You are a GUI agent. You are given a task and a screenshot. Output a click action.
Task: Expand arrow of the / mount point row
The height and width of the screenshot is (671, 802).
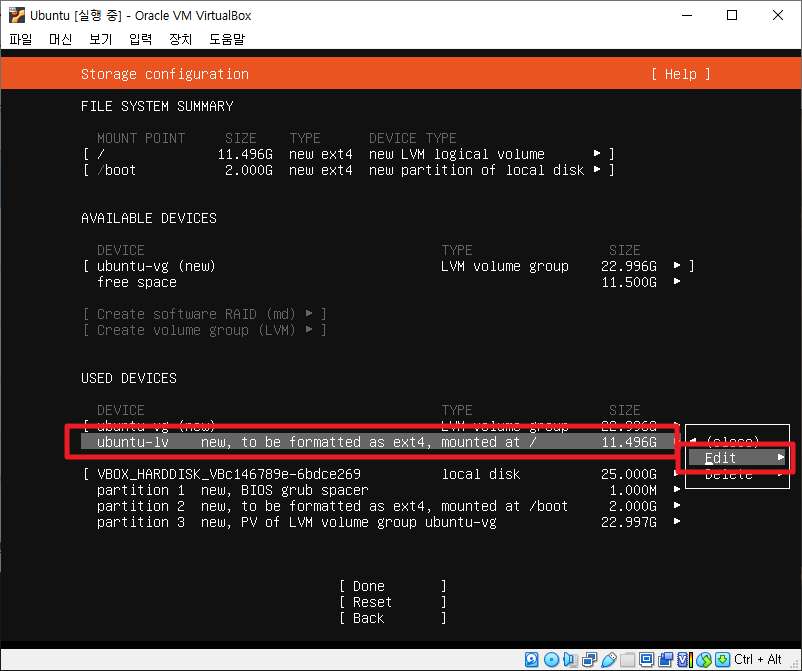point(597,153)
